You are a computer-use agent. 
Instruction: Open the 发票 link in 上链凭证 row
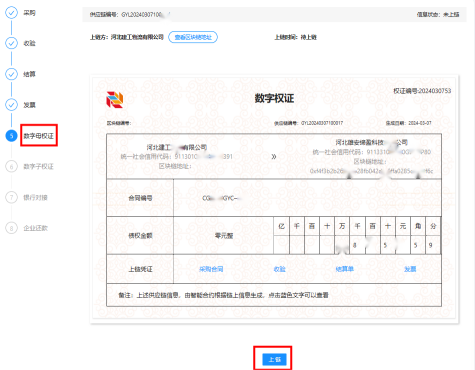click(x=410, y=269)
